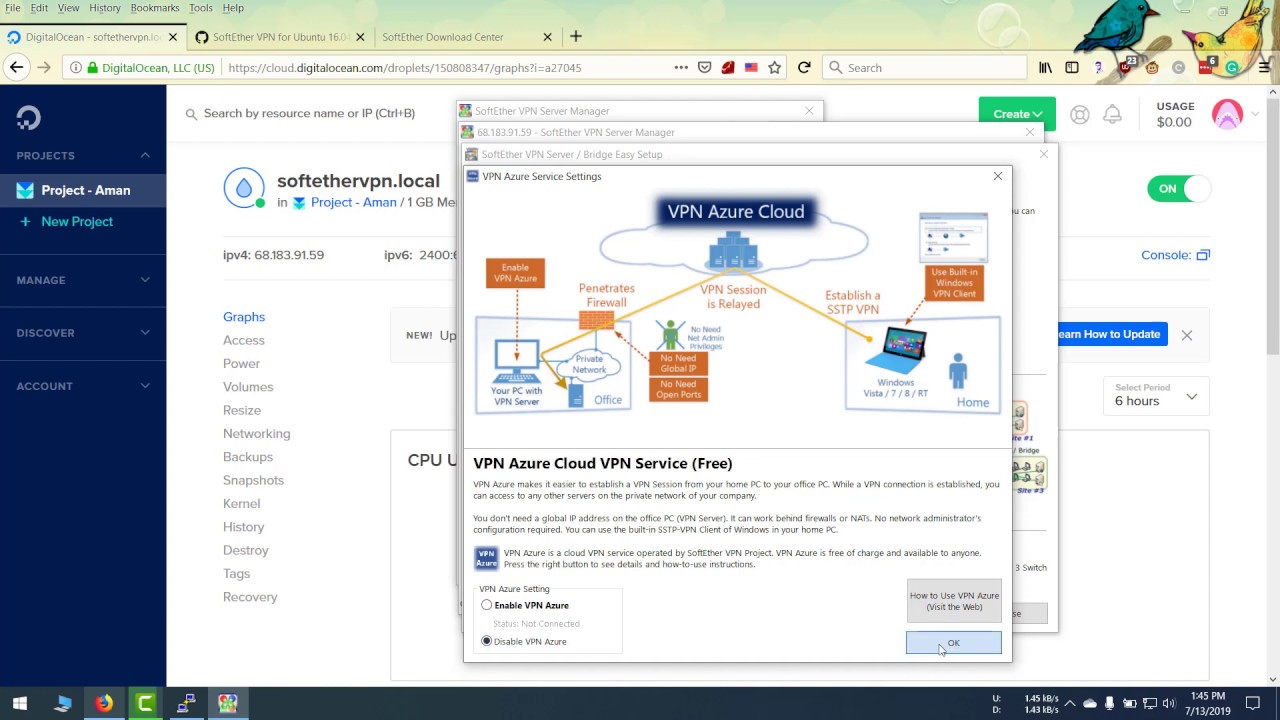
Task: Open DigitalOcean support lifebuoy icon
Action: 1079,114
